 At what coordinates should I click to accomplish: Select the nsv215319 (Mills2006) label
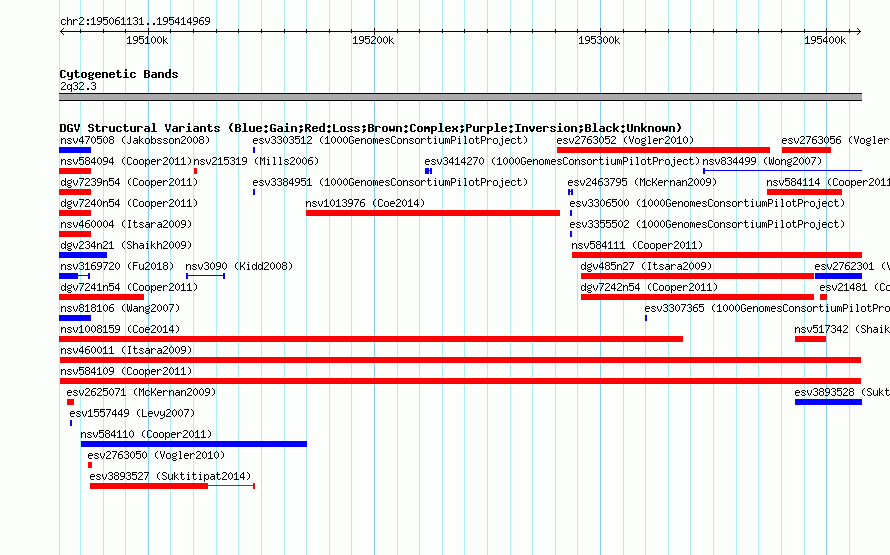click(x=256, y=161)
